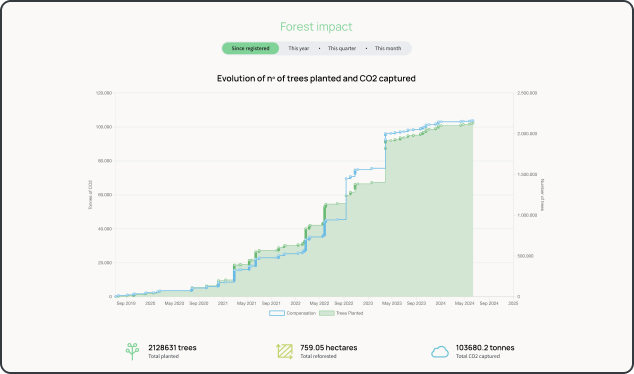This screenshot has width=634, height=374.
Task: Toggle Trees Planted series in legend
Action: (x=341, y=313)
